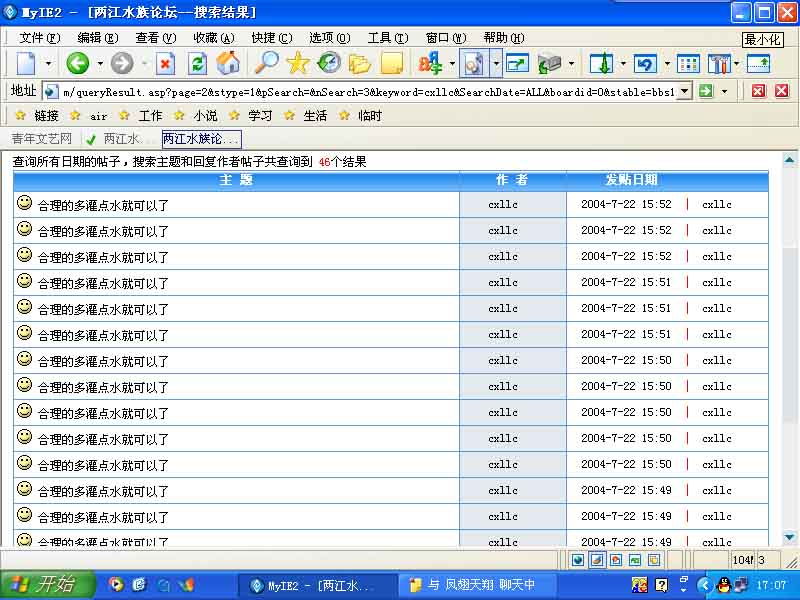Open the 收藏(A) menu
This screenshot has width=800, height=600.
(213, 37)
